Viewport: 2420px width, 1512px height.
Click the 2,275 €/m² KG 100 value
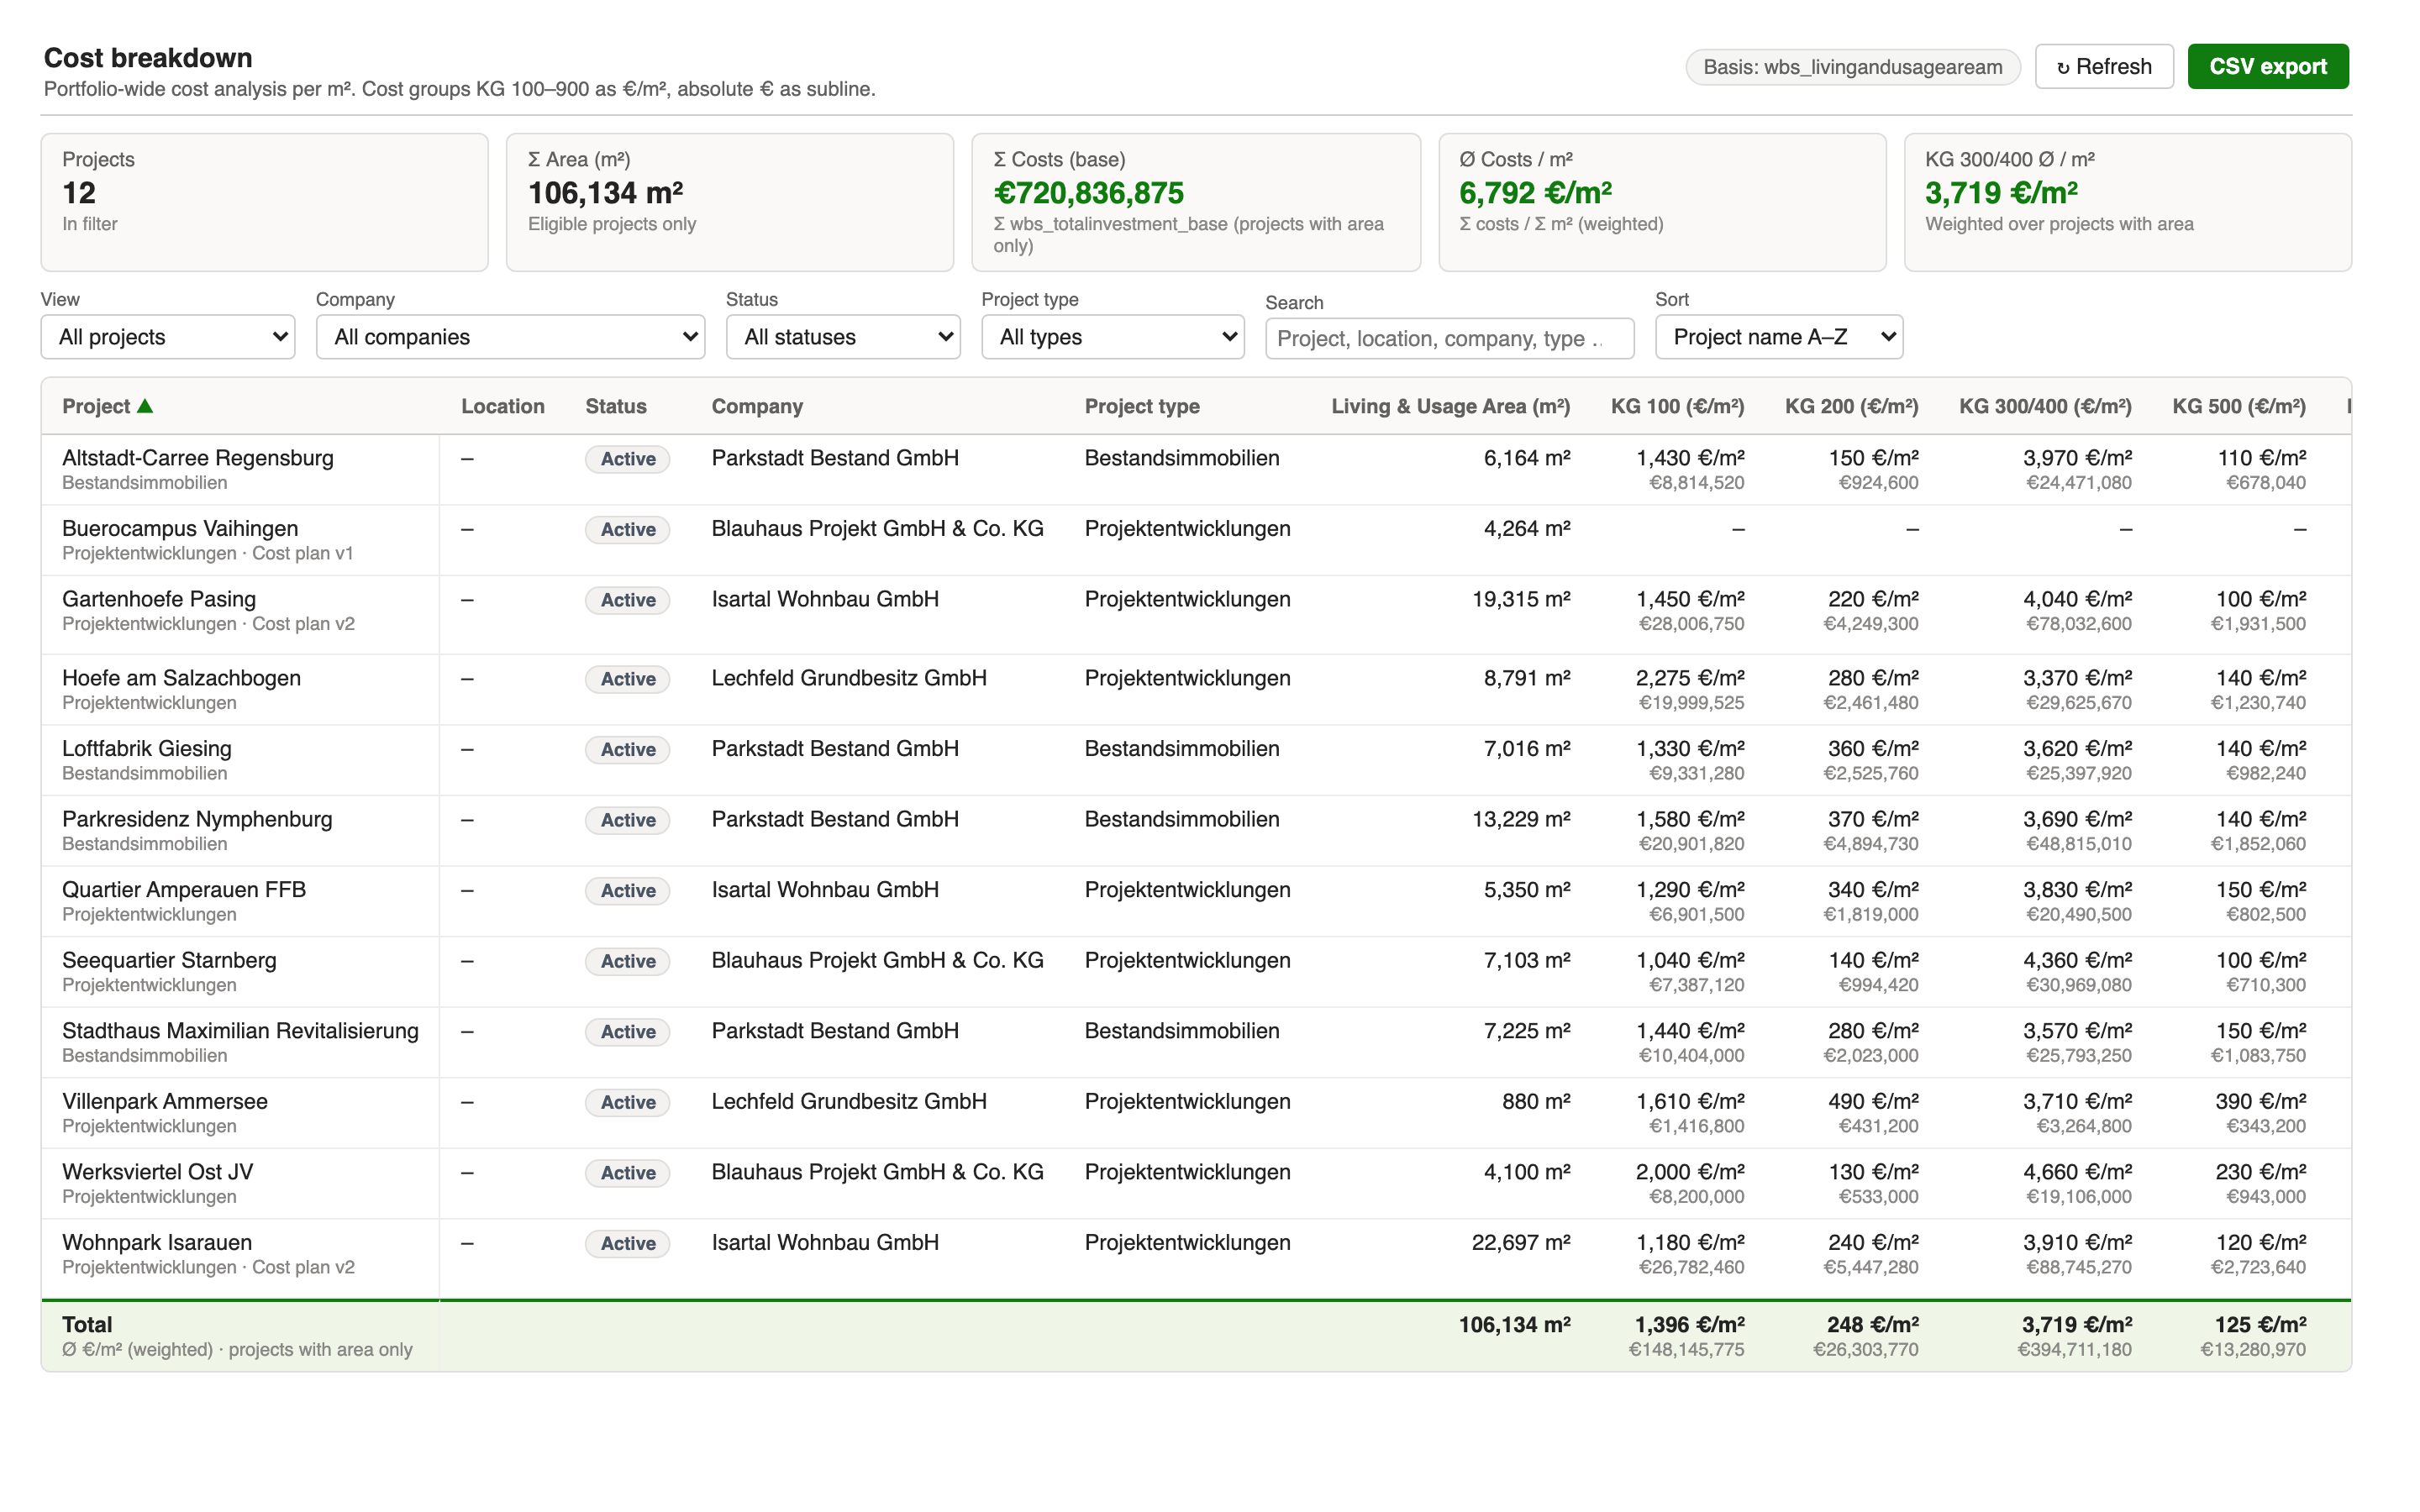[x=1690, y=678]
